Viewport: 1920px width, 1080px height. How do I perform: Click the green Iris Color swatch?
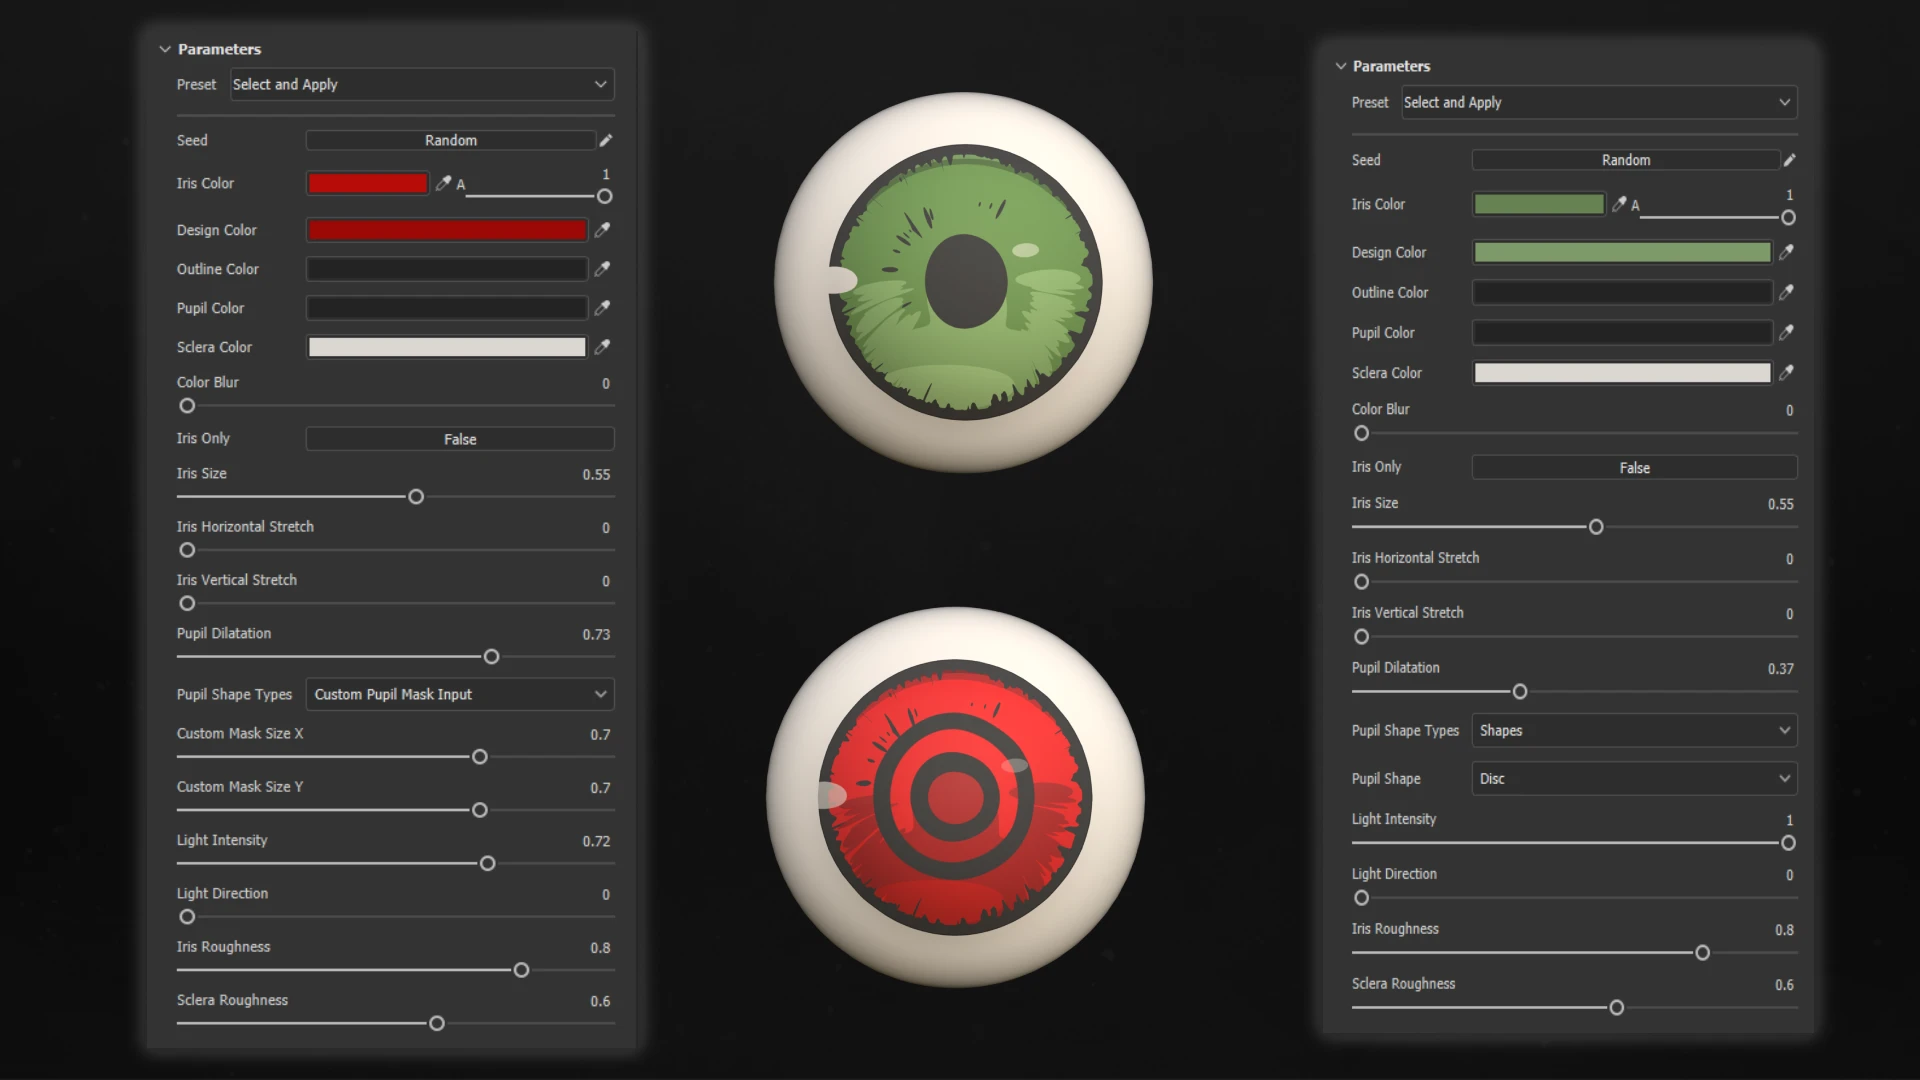[x=1539, y=204]
